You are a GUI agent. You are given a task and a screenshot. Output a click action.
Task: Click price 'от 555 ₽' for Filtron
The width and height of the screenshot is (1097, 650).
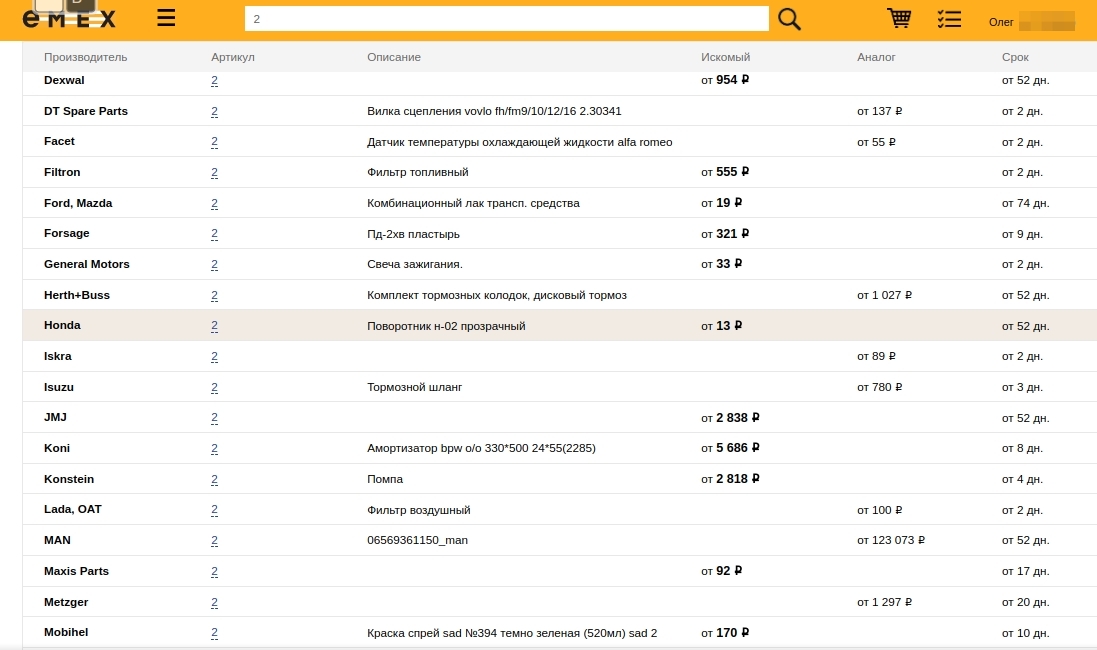725,171
